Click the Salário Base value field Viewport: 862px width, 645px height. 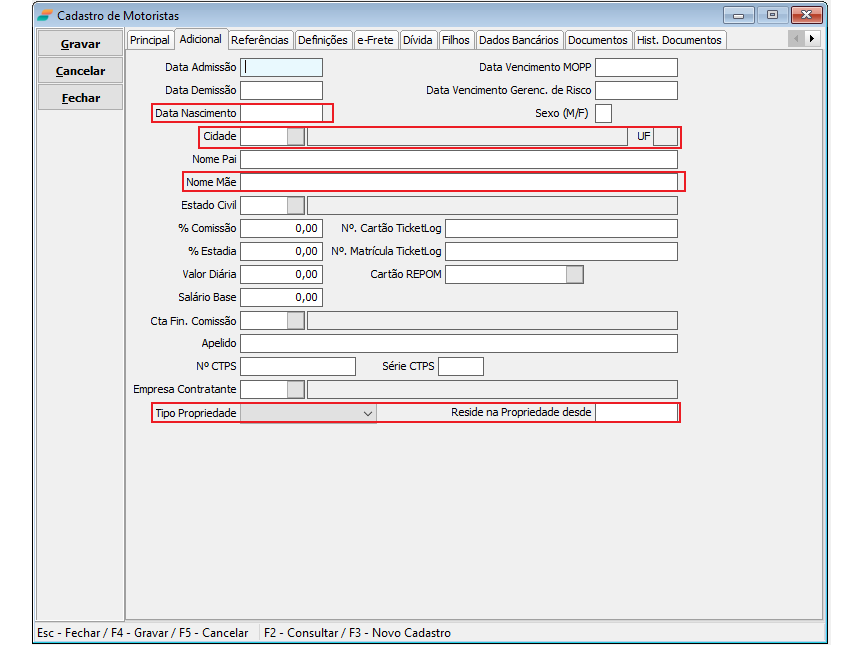point(282,297)
